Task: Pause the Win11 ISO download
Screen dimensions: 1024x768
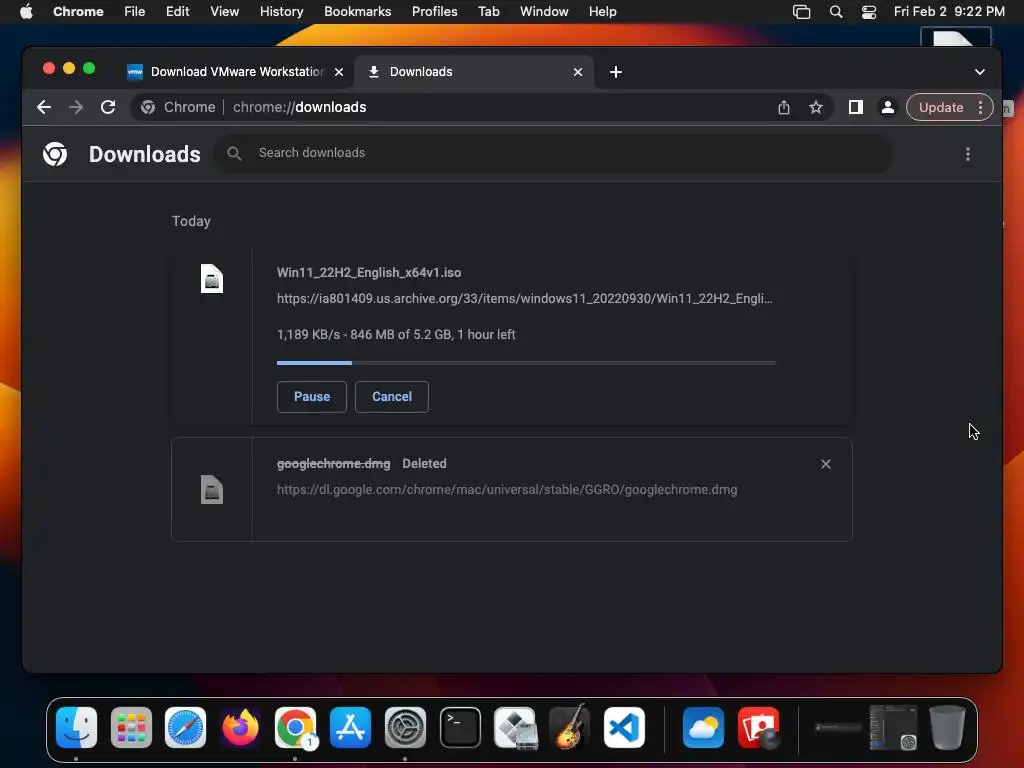Action: (312, 396)
